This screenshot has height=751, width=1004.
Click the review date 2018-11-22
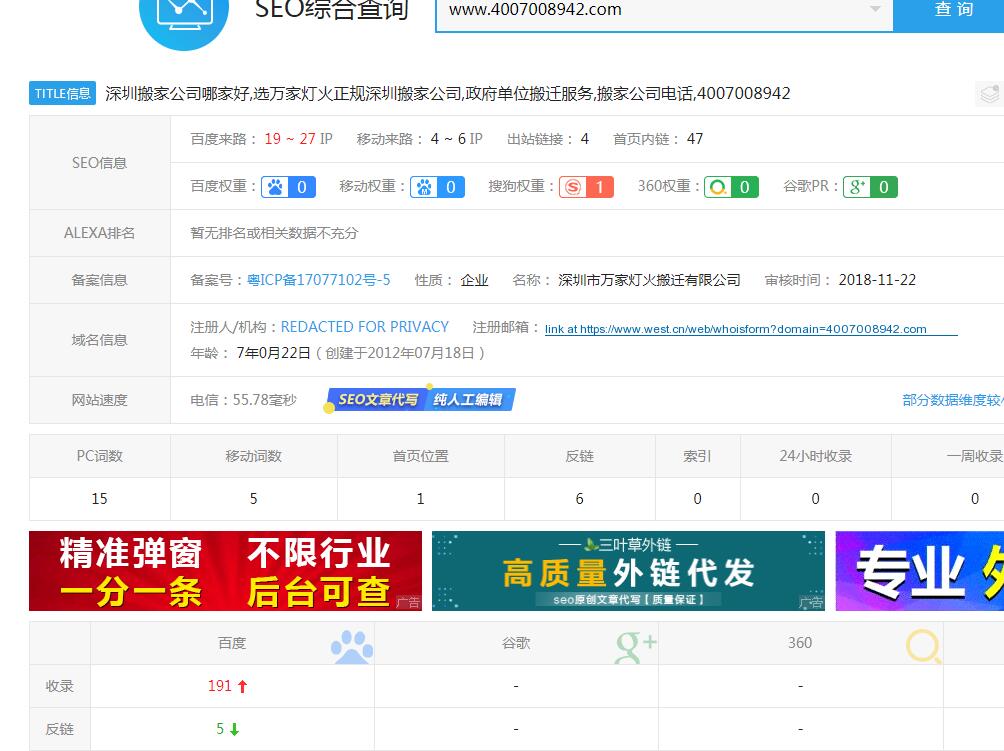[x=877, y=280]
